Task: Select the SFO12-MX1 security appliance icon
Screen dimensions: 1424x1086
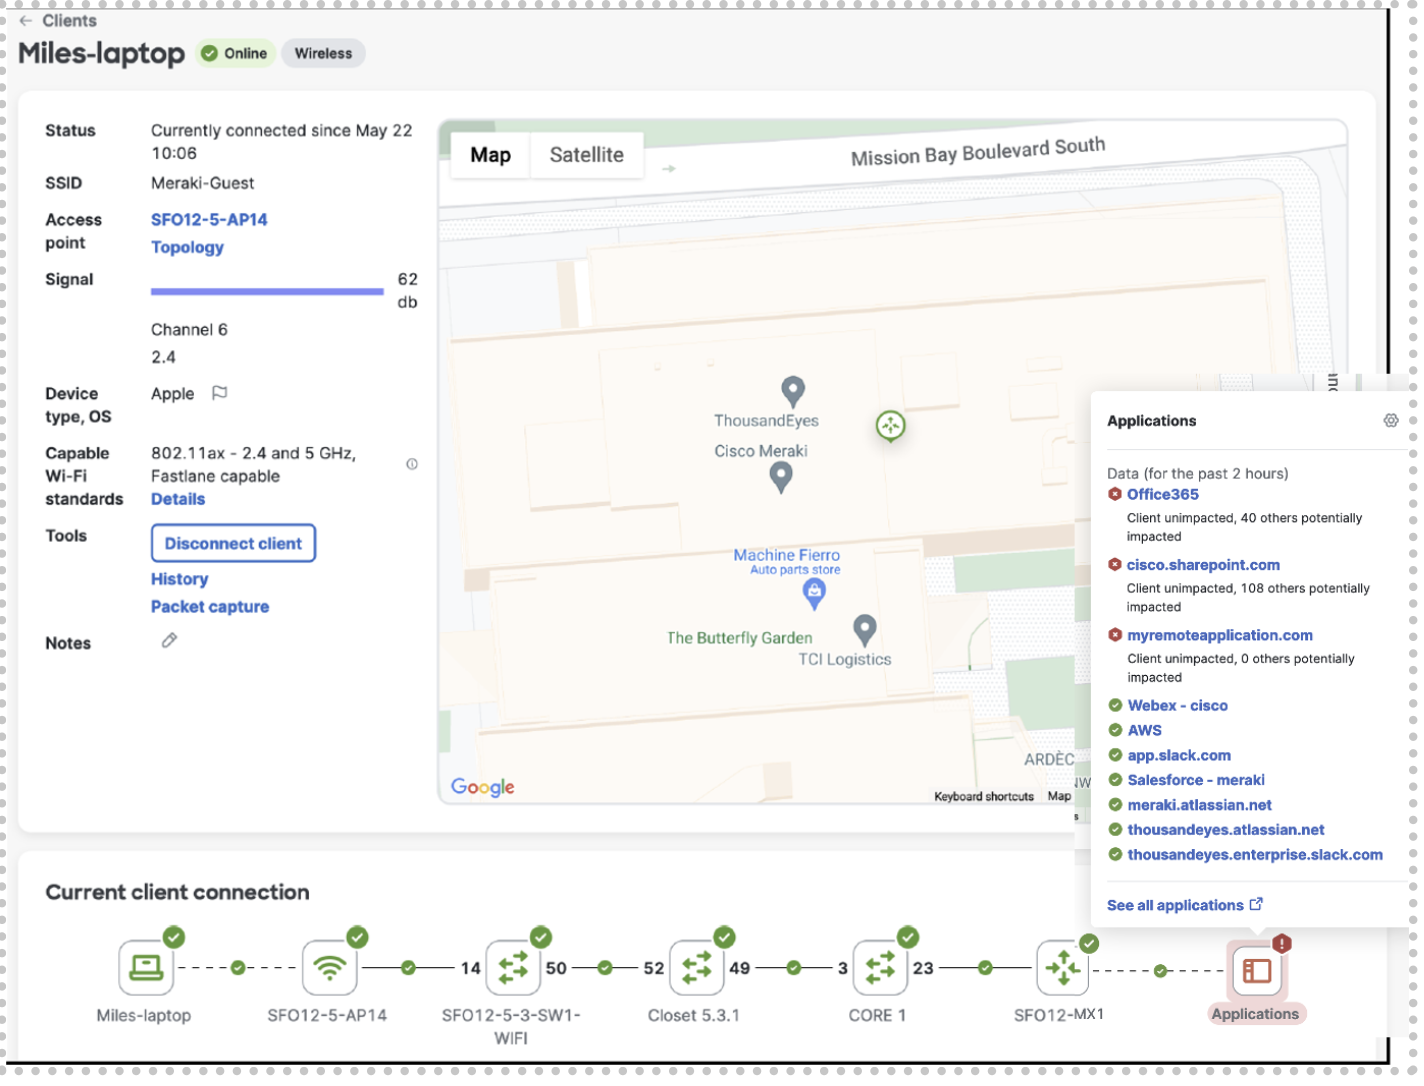Action: pos(1063,967)
